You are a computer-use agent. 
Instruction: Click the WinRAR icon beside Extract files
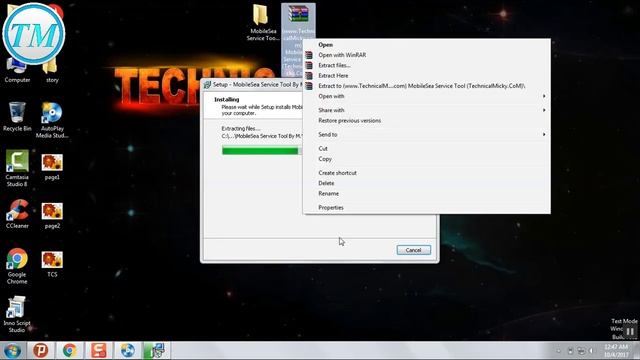(x=309, y=65)
